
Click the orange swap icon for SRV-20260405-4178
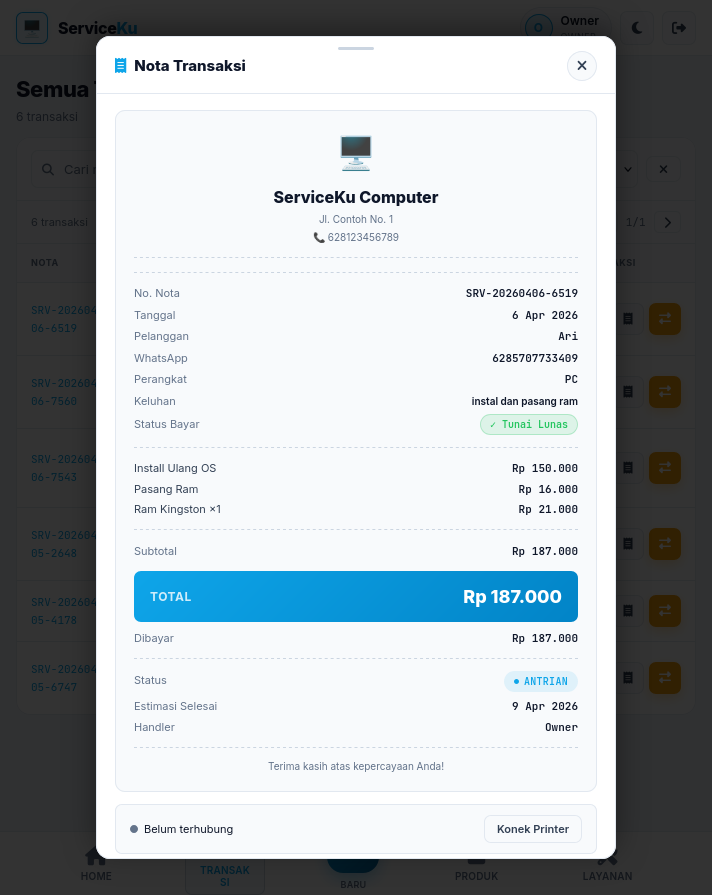click(664, 610)
